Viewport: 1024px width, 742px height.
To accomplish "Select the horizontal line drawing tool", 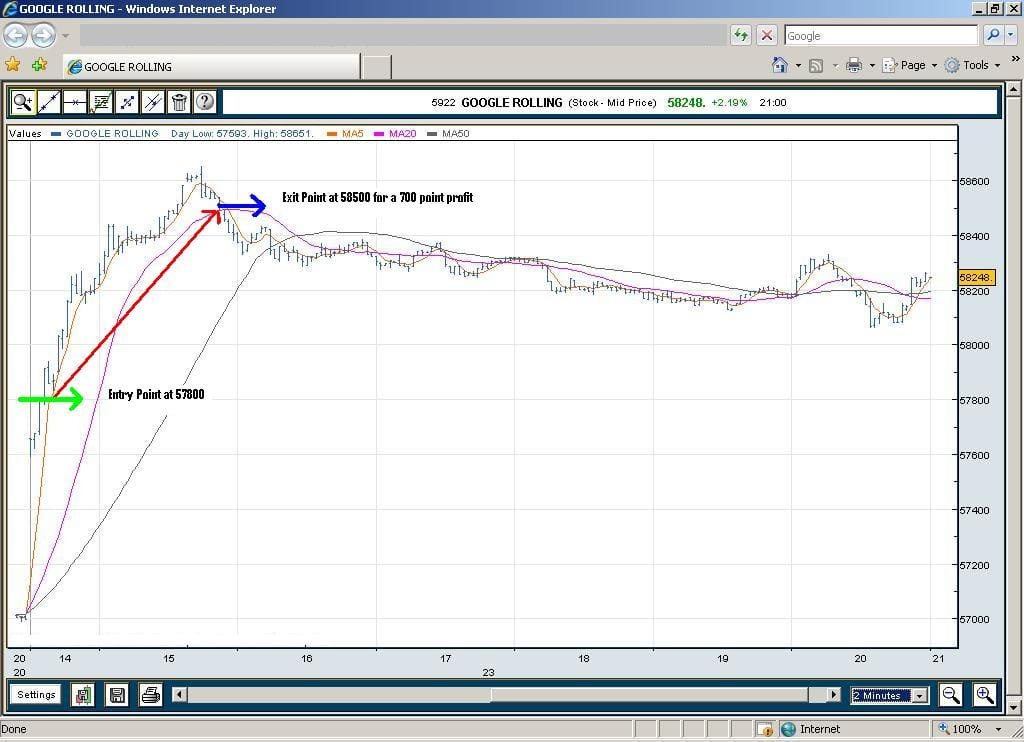I will pos(75,102).
